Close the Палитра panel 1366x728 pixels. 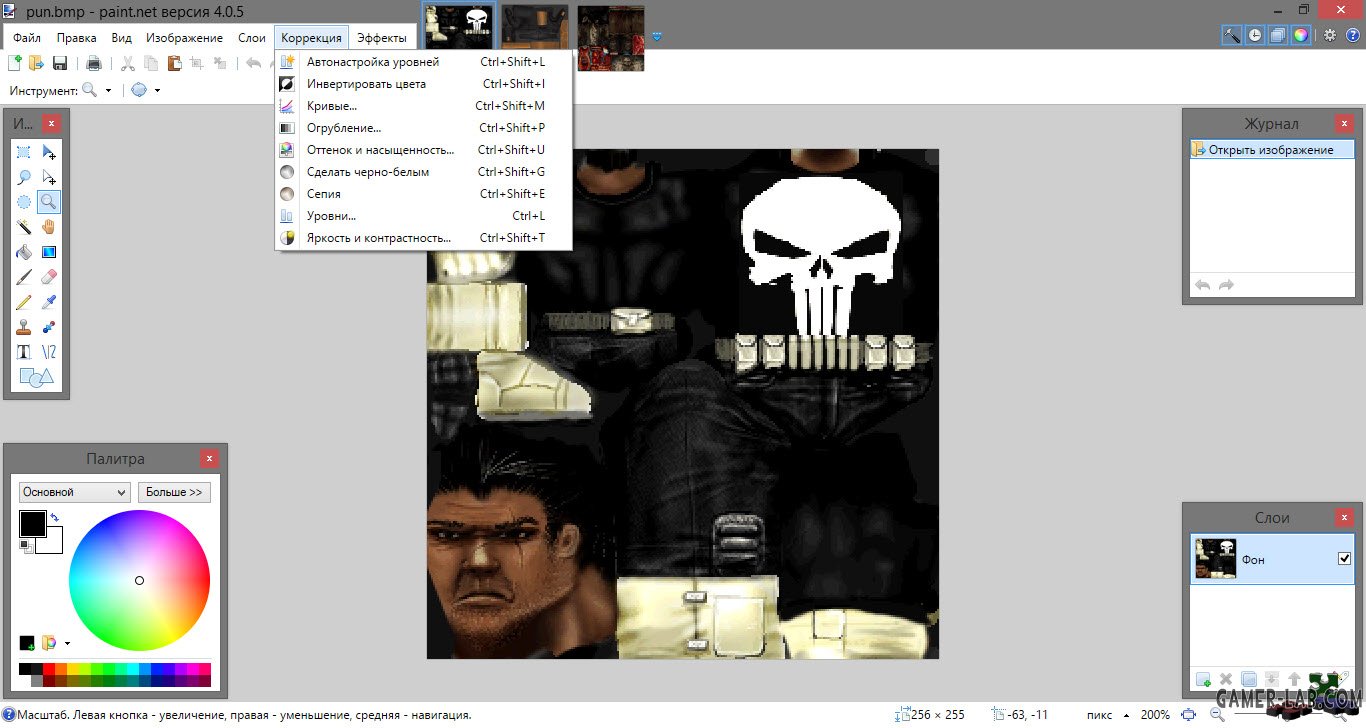(209, 459)
